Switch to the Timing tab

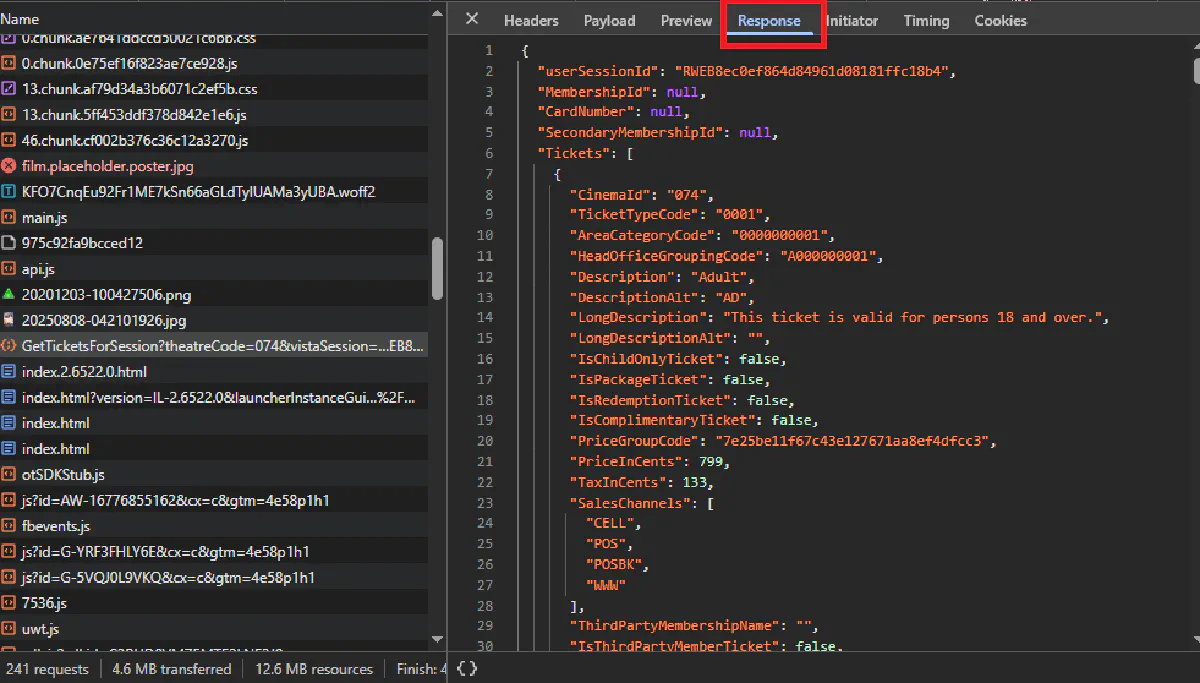[926, 21]
